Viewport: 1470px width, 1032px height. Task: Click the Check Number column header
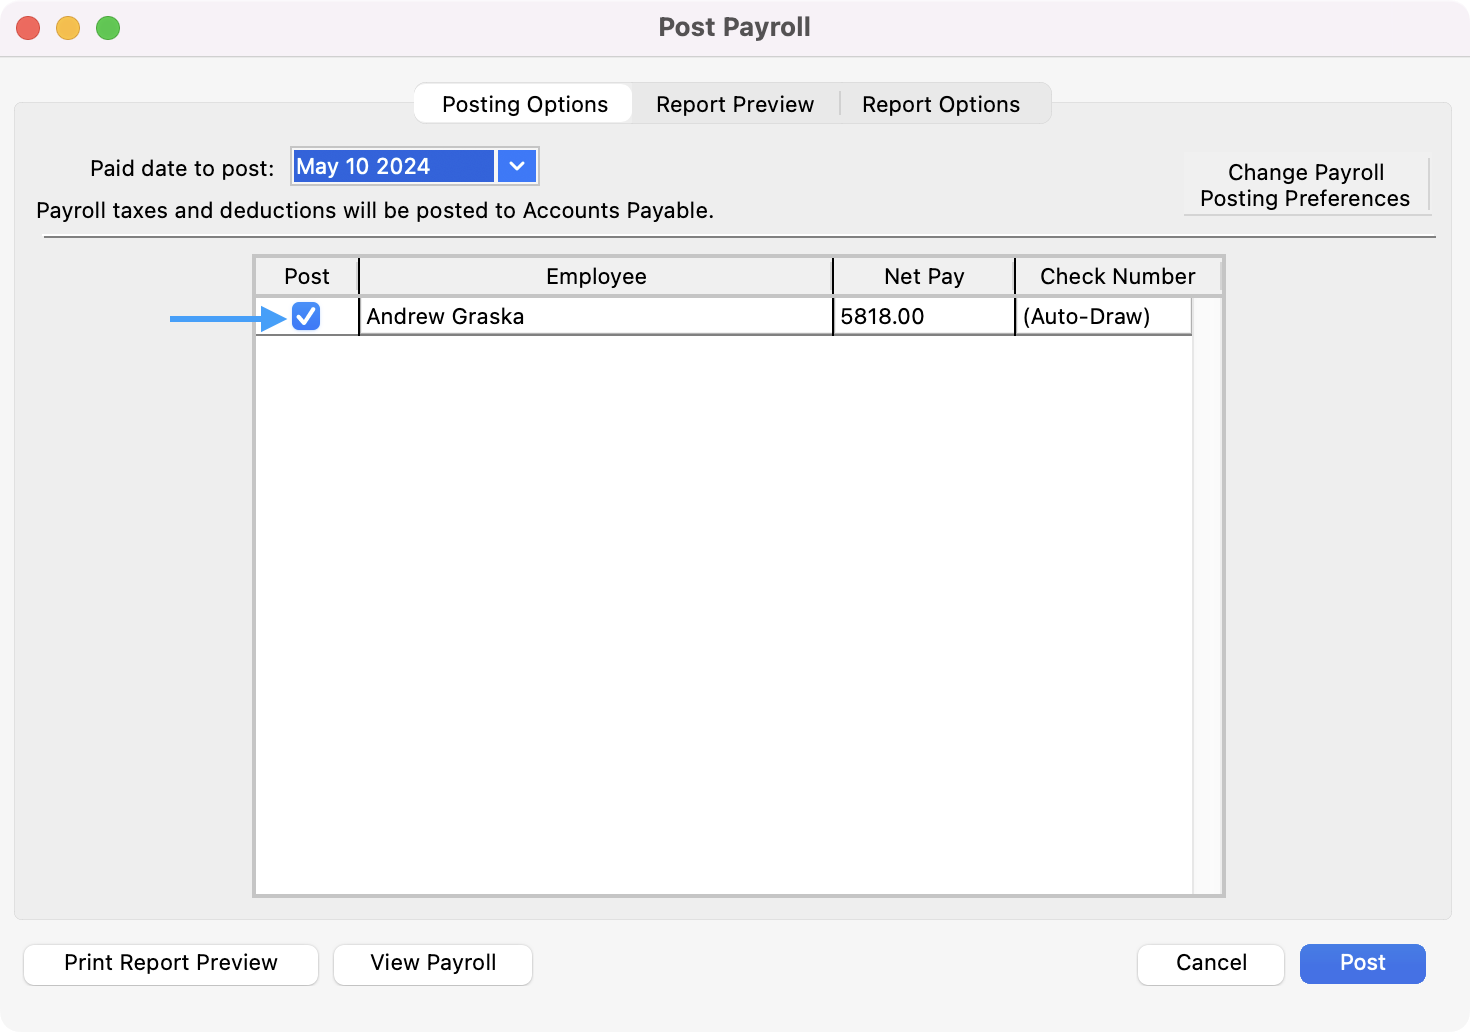click(x=1117, y=276)
